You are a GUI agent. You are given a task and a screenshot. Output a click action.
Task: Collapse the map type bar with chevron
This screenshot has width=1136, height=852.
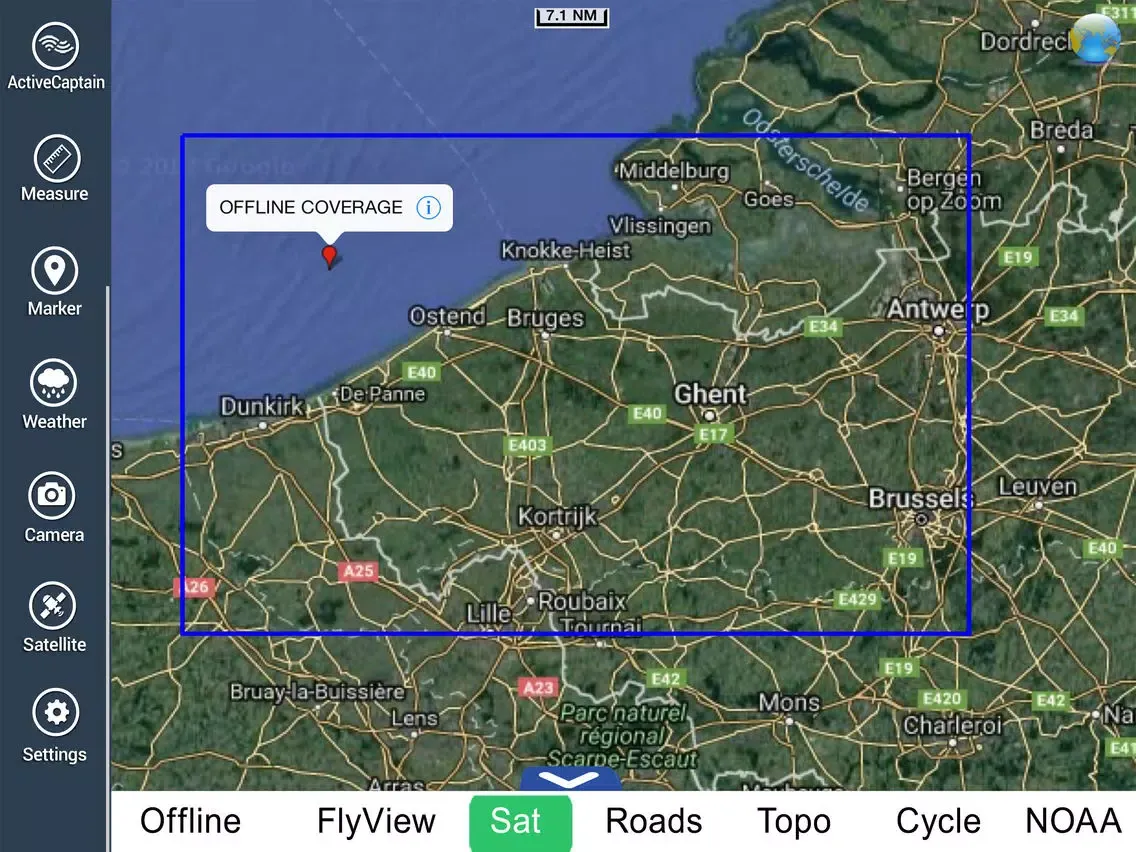(x=569, y=779)
